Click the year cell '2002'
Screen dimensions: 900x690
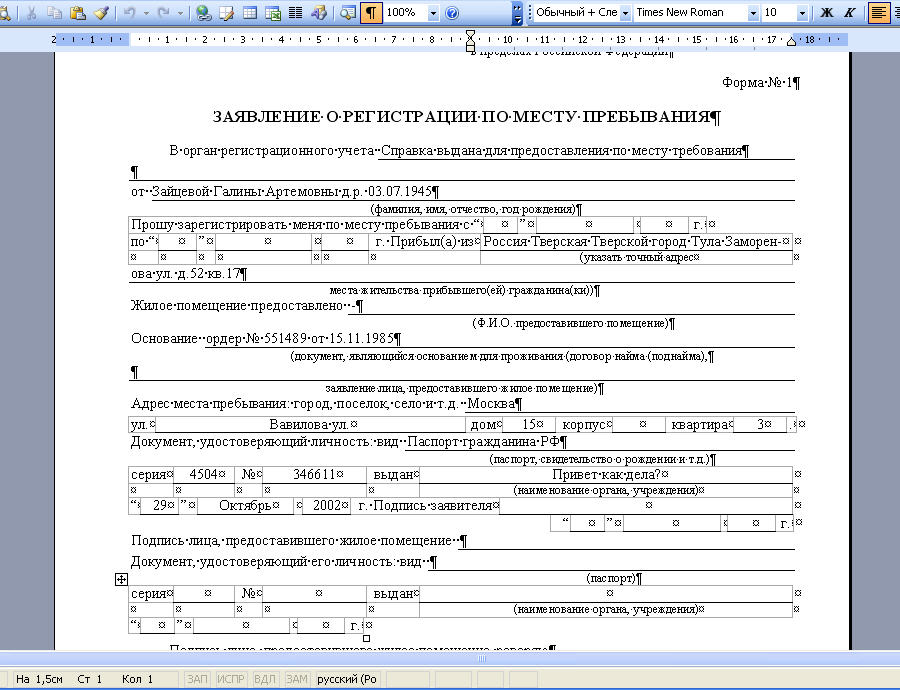[327, 506]
